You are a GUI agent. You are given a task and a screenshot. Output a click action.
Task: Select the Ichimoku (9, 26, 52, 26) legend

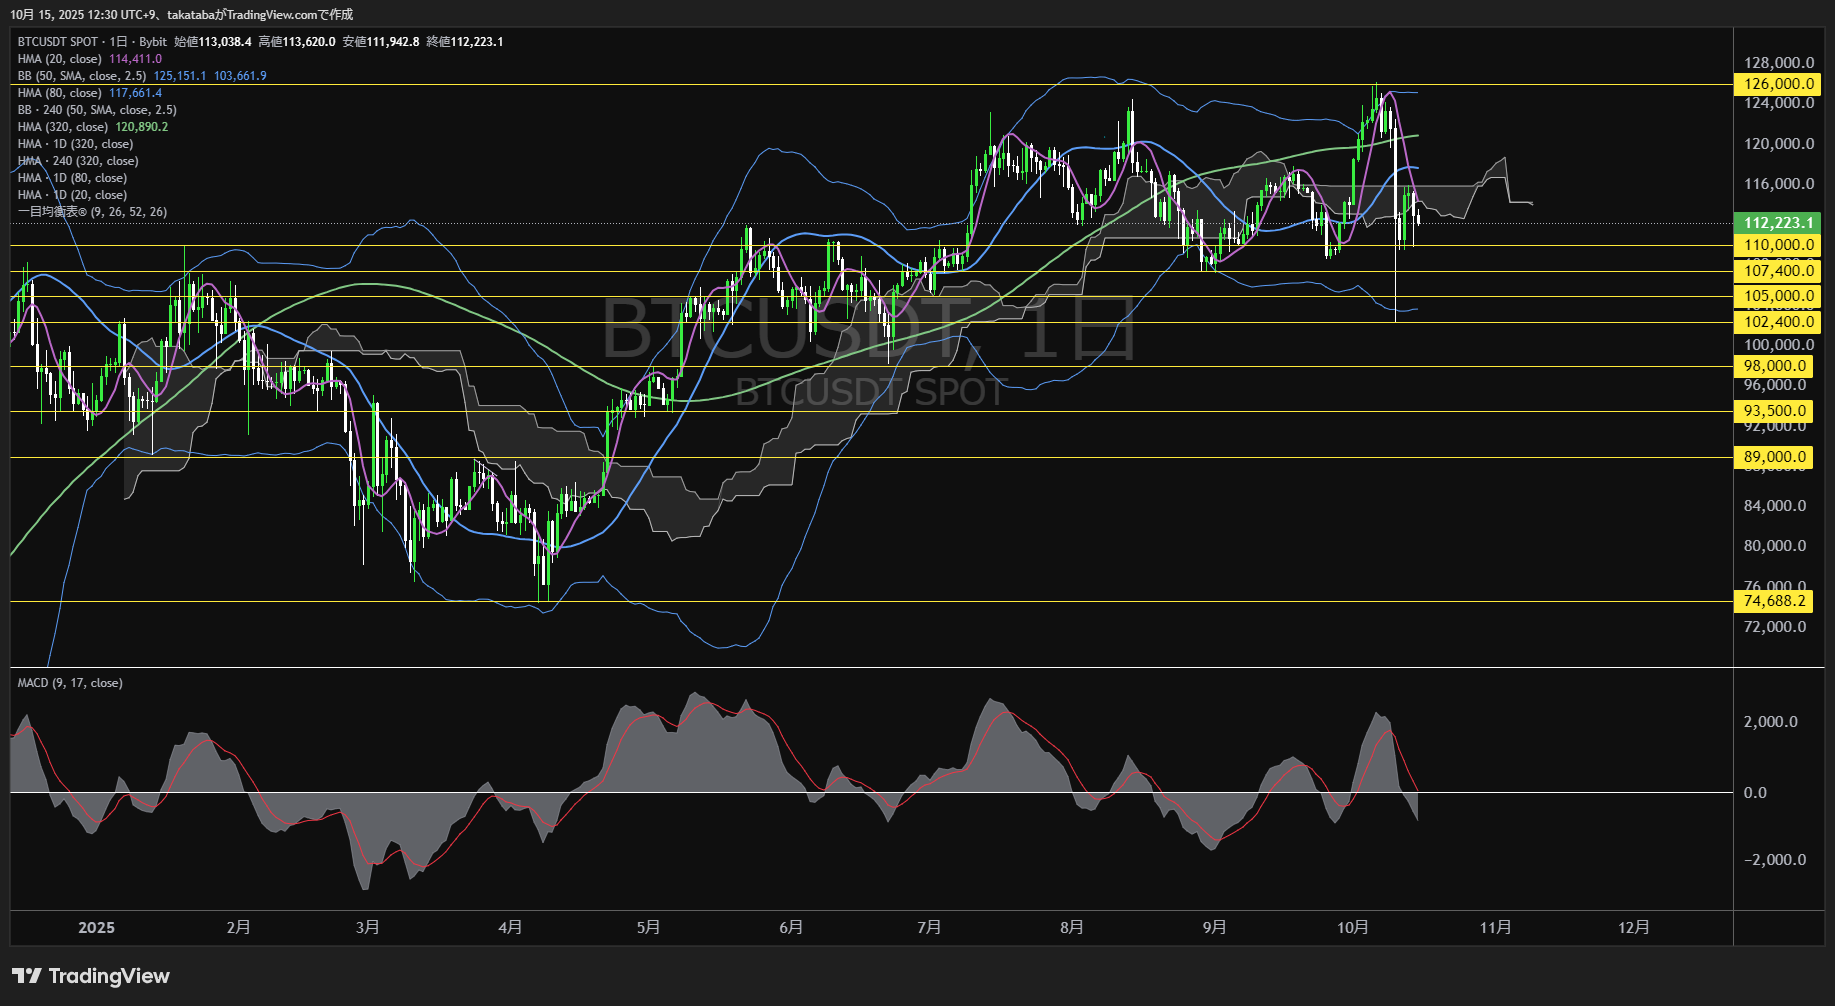pyautogui.click(x=92, y=212)
